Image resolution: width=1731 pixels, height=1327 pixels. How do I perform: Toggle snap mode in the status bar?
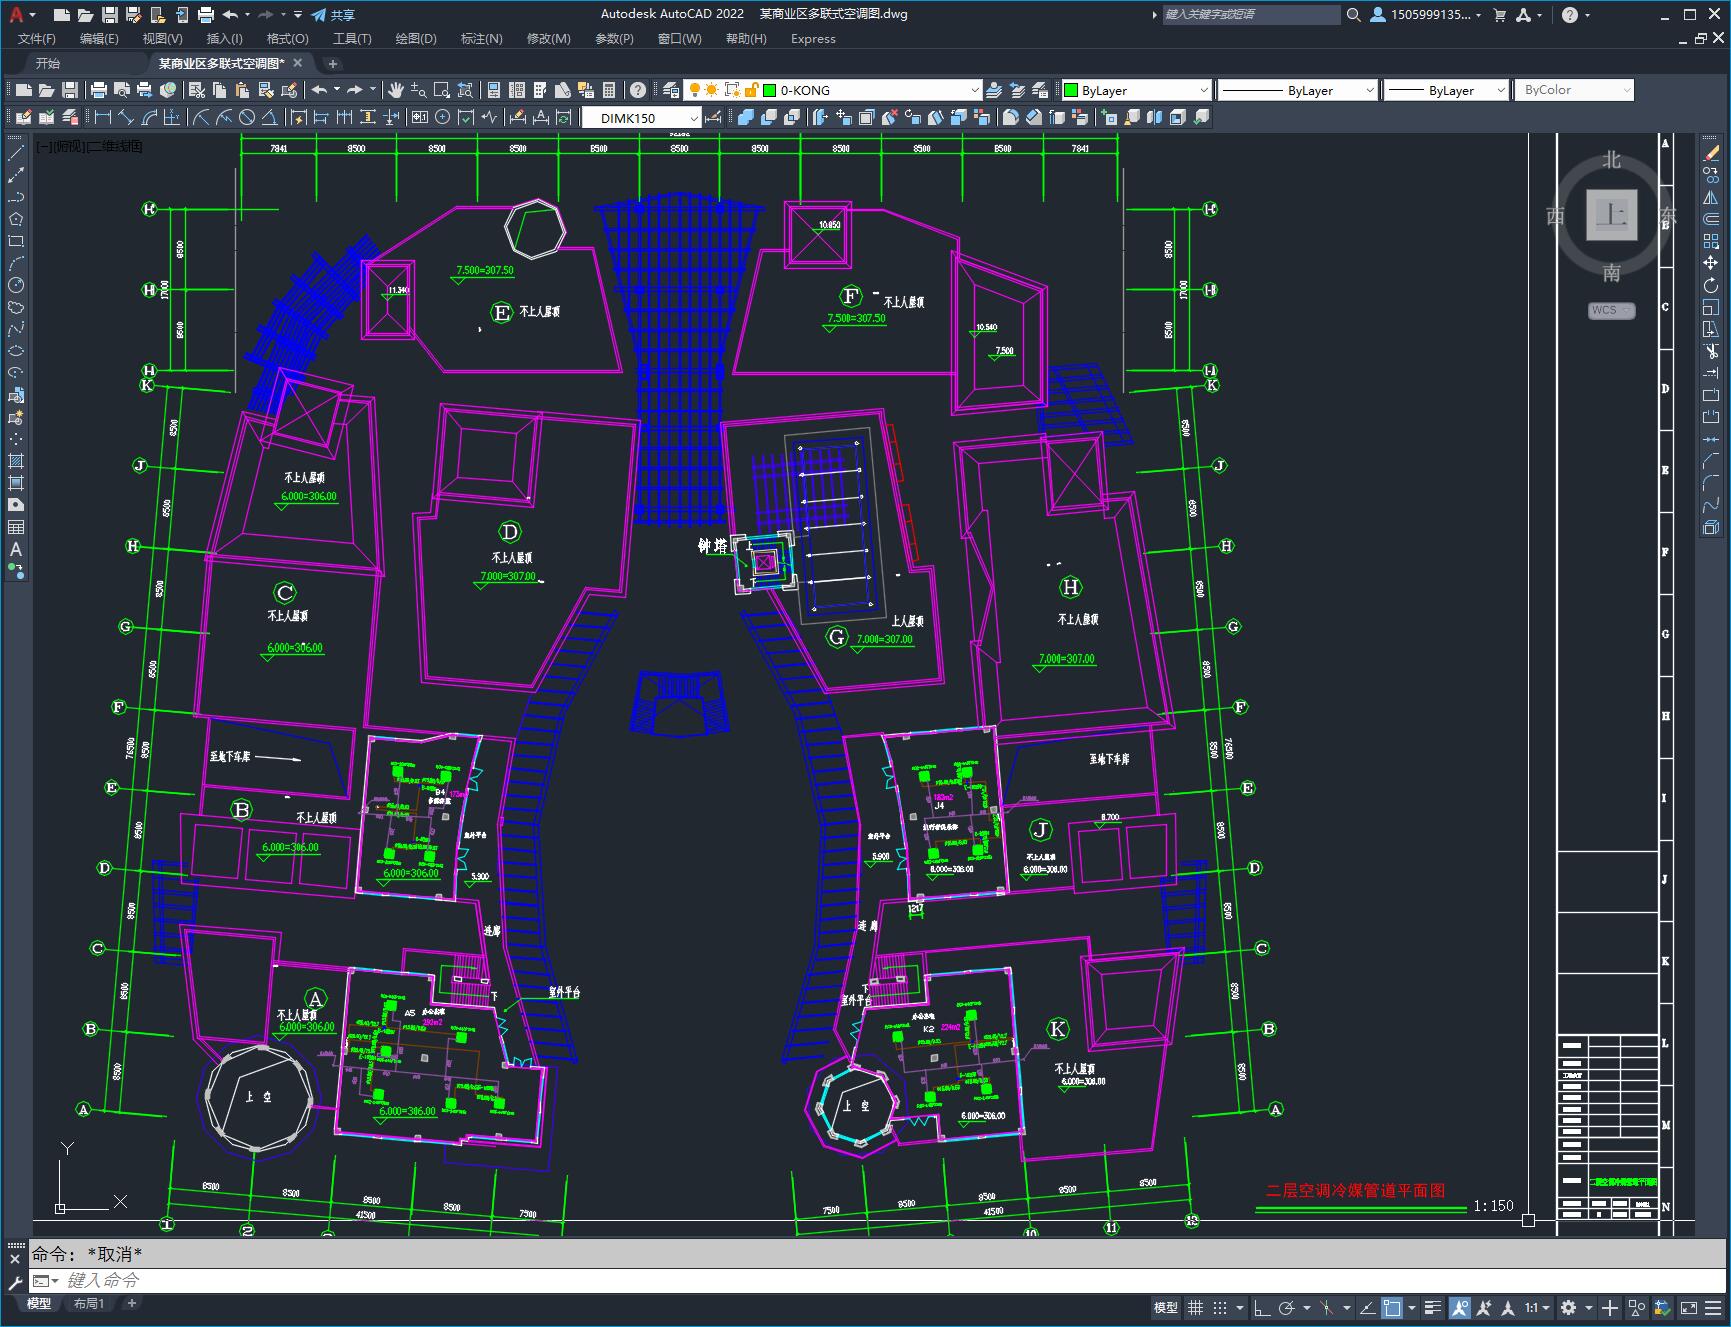coord(1219,1307)
